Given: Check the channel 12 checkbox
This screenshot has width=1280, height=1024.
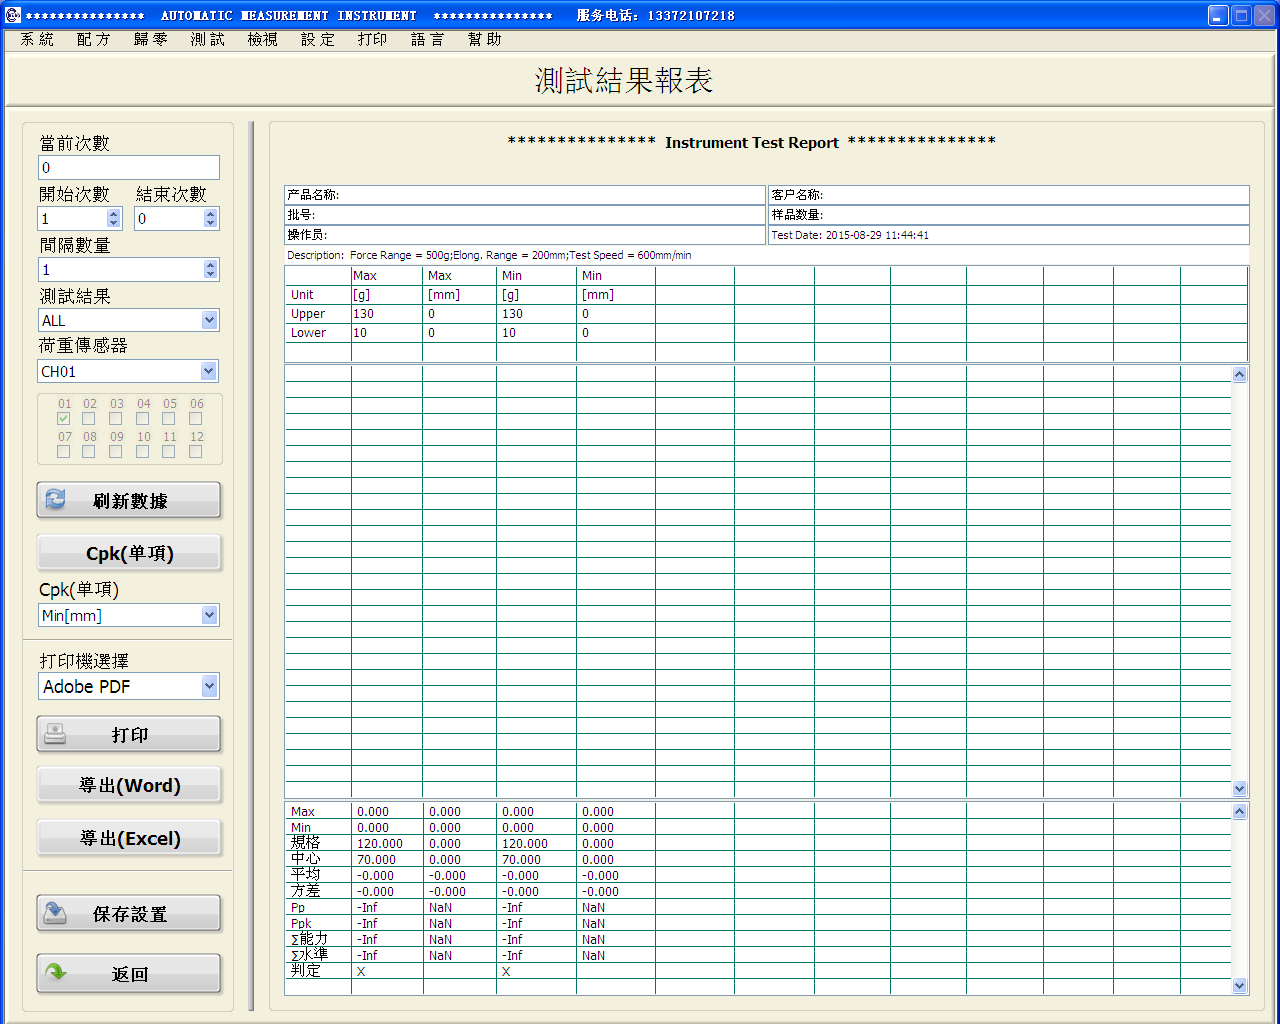Looking at the screenshot, I should 196,452.
